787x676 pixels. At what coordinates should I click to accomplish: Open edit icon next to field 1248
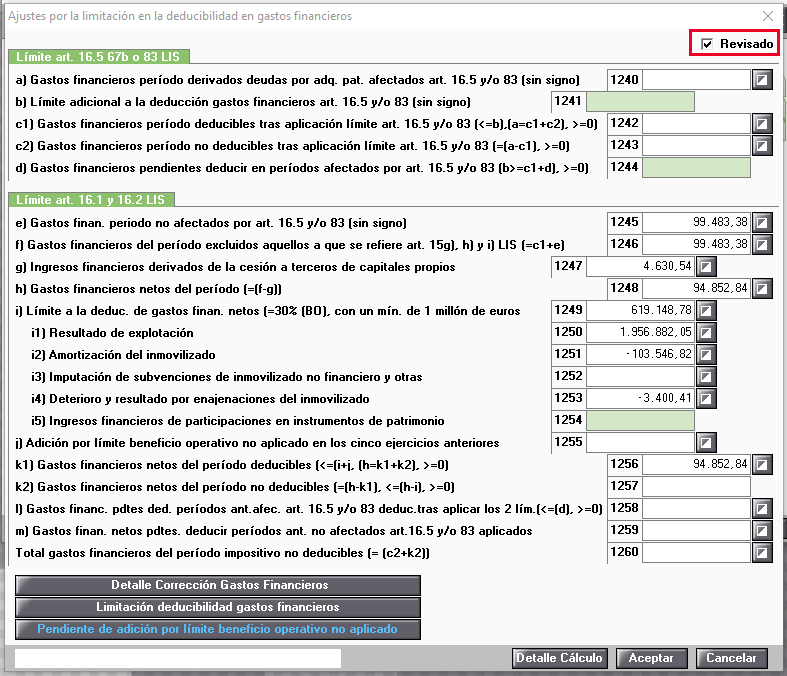tap(762, 289)
